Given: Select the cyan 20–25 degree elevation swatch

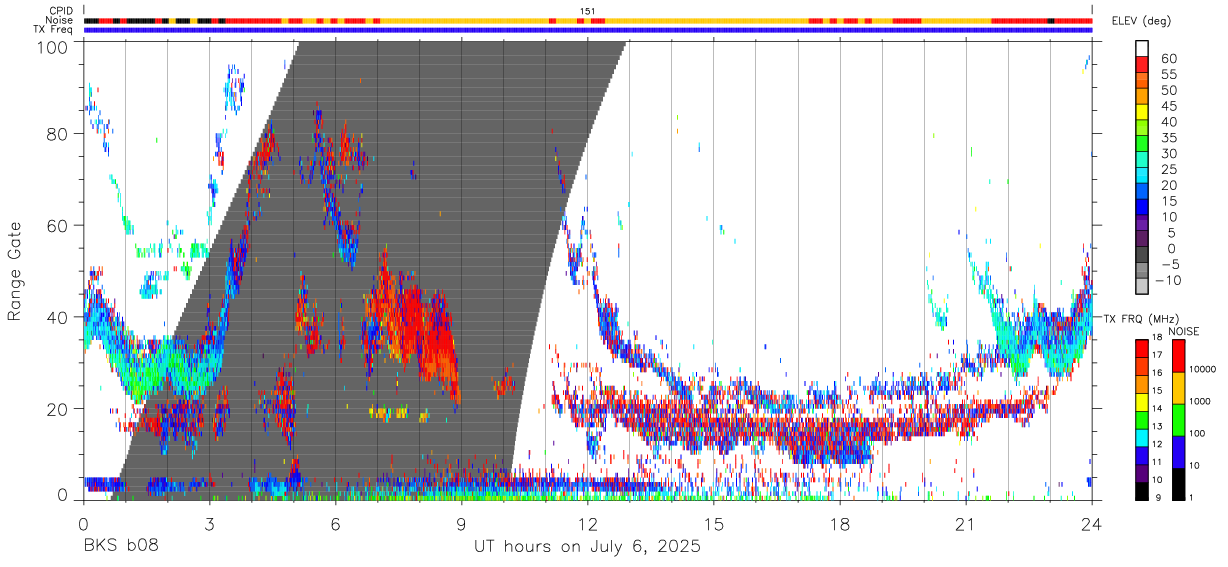Looking at the screenshot, I should 1142,176.
